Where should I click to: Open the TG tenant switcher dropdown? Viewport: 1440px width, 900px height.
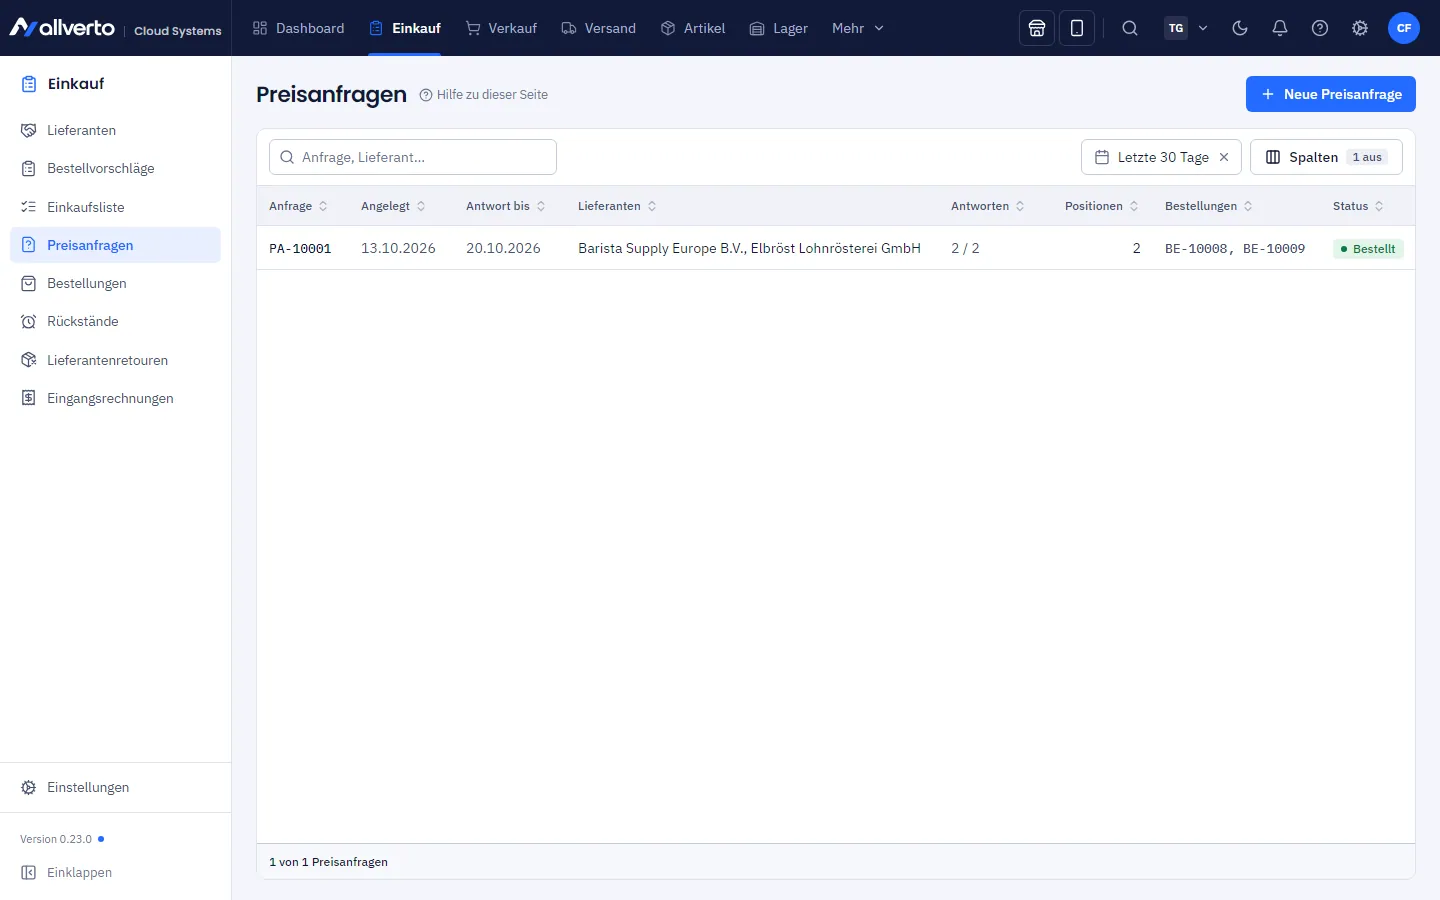pos(1187,28)
